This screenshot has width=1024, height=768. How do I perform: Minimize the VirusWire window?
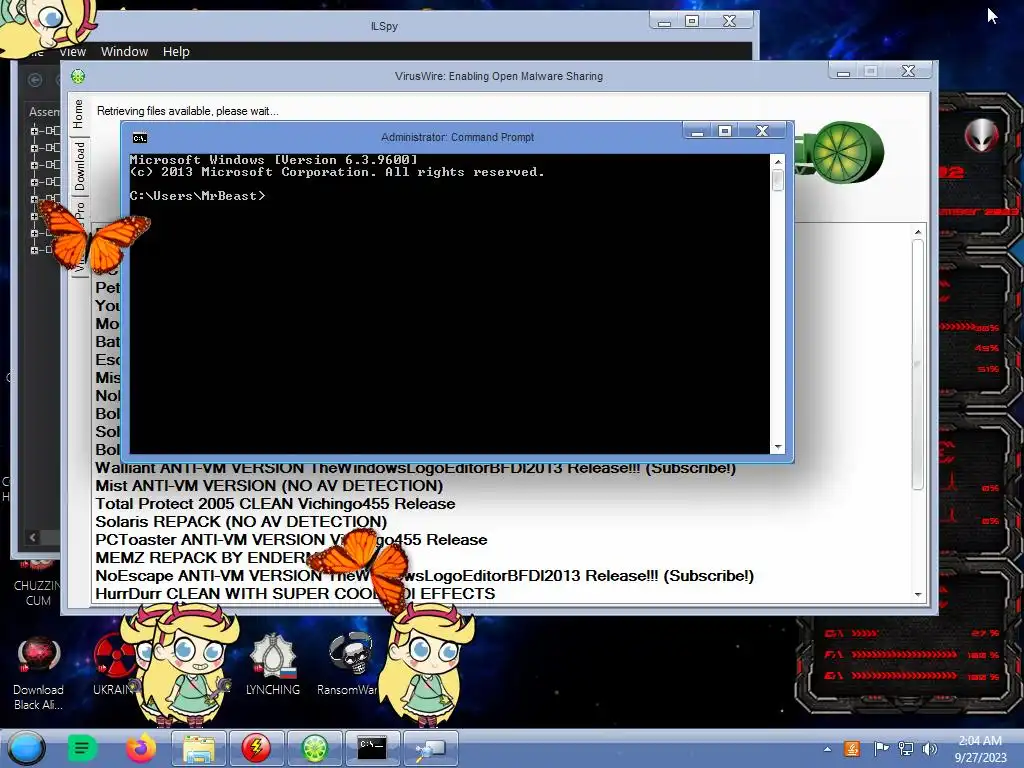coord(843,71)
